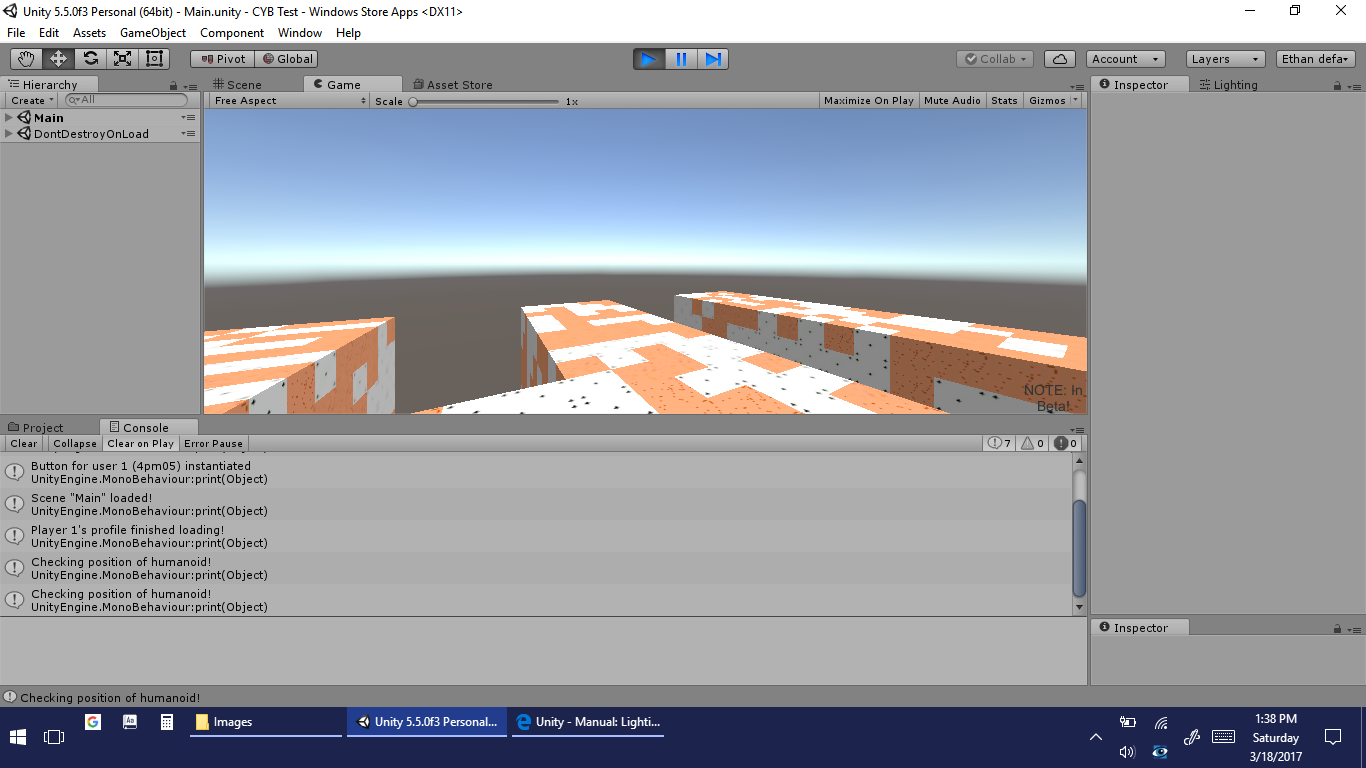Select the Scale tool
Viewport: 1366px width, 768px height.
122,59
